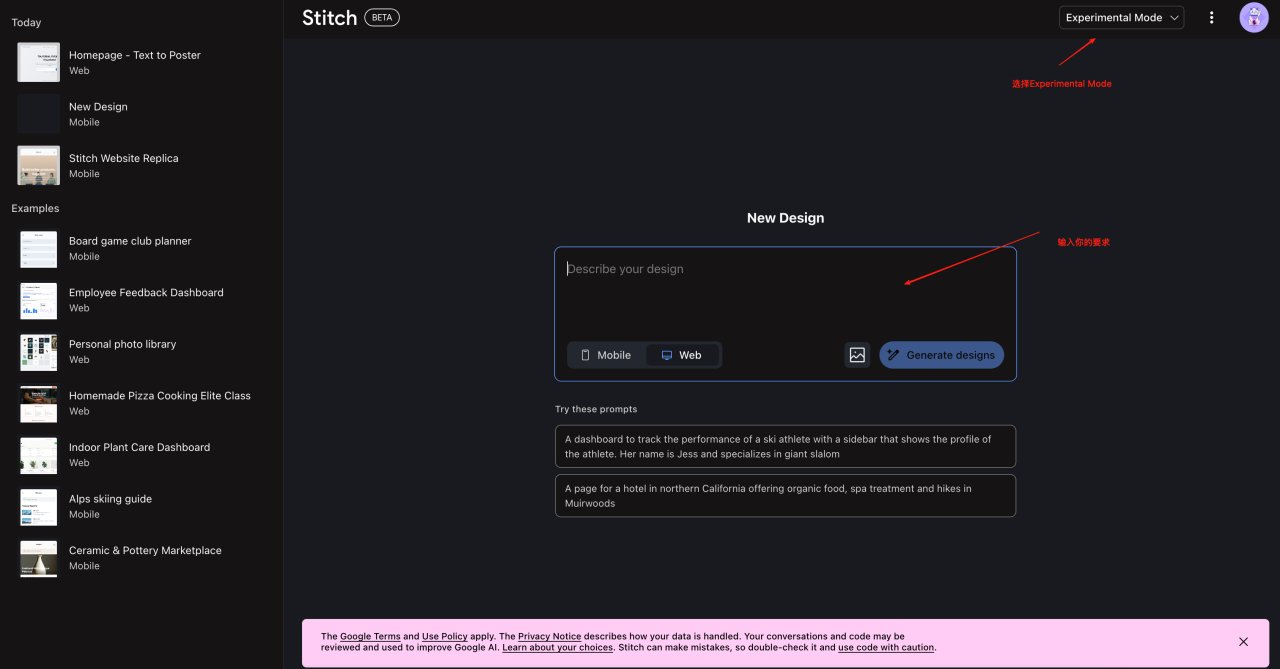The image size is (1280, 669).
Task: Click the BETA badge
Action: 382,17
